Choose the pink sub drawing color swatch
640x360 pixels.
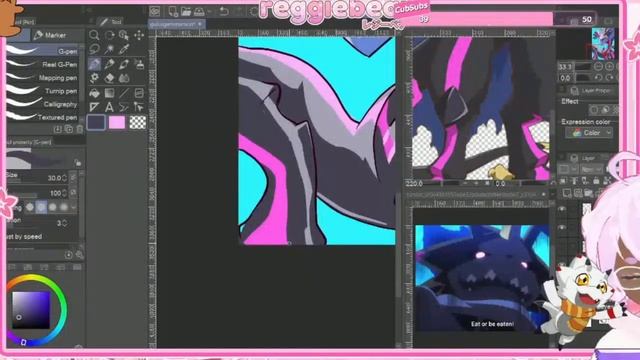pyautogui.click(x=117, y=122)
